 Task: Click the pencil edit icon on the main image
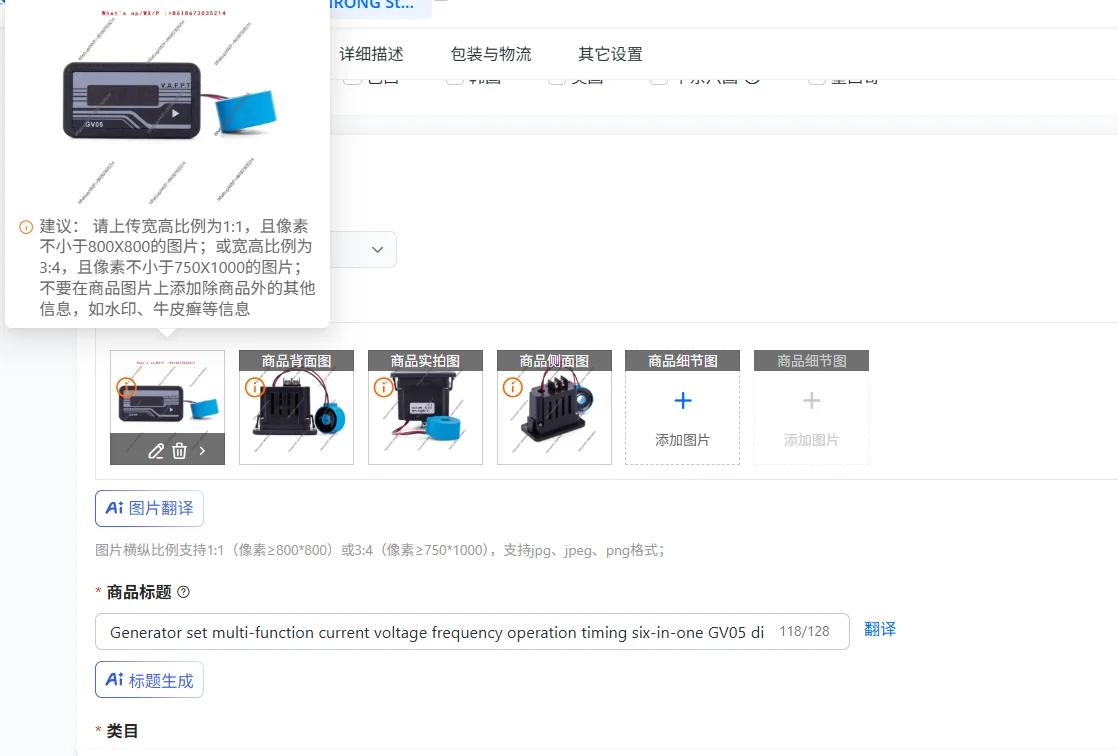coord(156,451)
